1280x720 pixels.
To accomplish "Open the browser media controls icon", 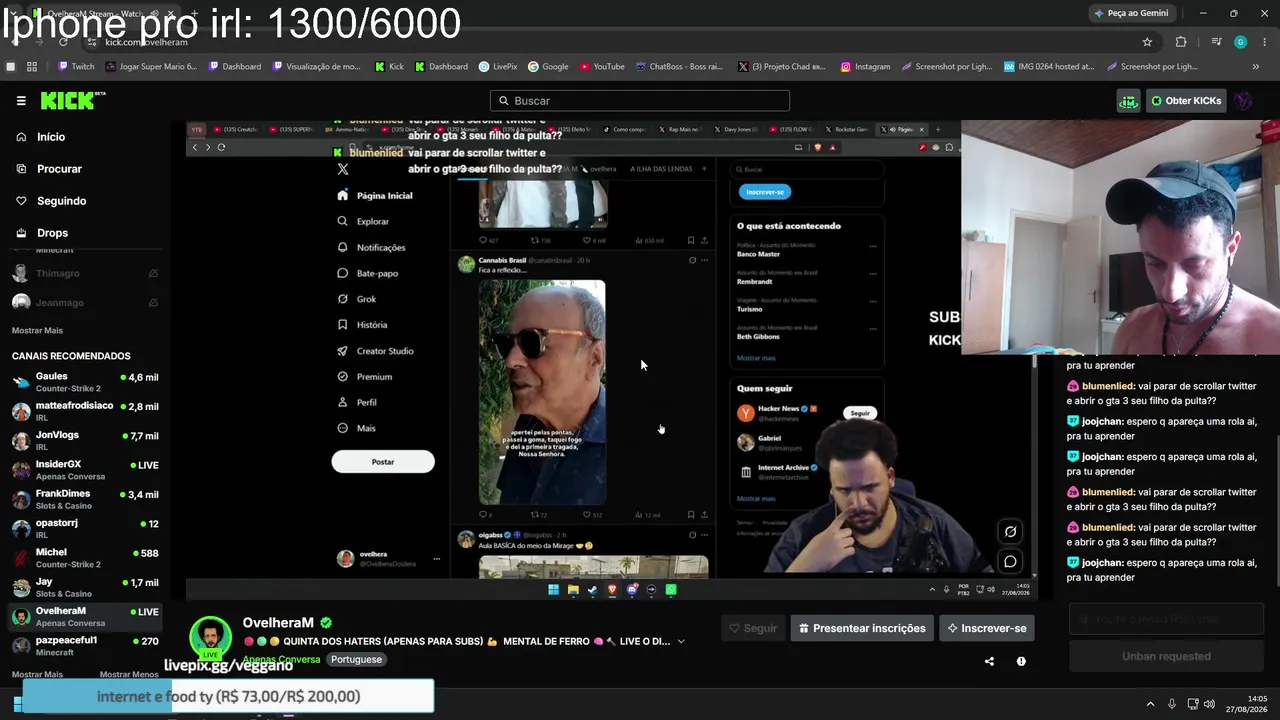I will [1216, 42].
